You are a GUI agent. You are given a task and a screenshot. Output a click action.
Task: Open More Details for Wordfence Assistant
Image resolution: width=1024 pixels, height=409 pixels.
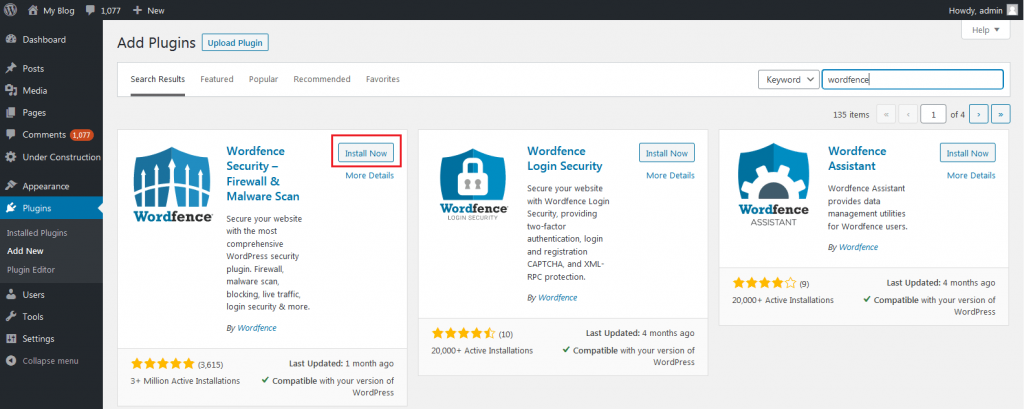point(971,176)
